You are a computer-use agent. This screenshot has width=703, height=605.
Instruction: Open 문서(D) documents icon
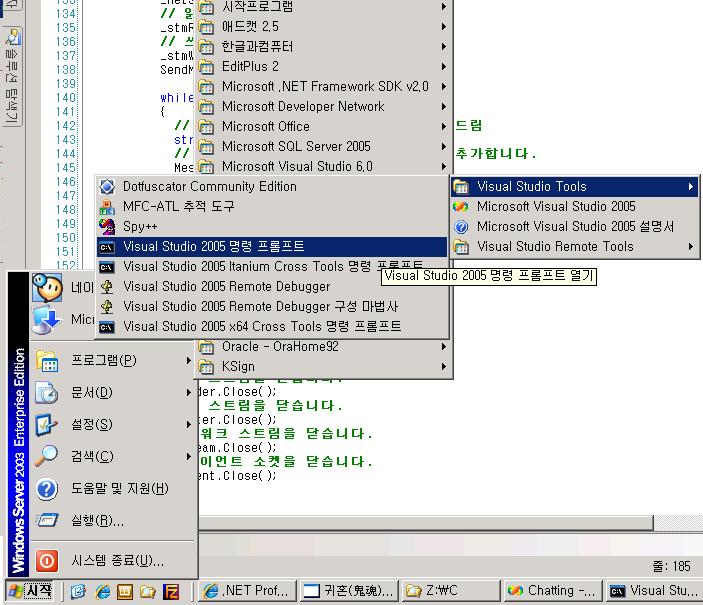[x=47, y=393]
